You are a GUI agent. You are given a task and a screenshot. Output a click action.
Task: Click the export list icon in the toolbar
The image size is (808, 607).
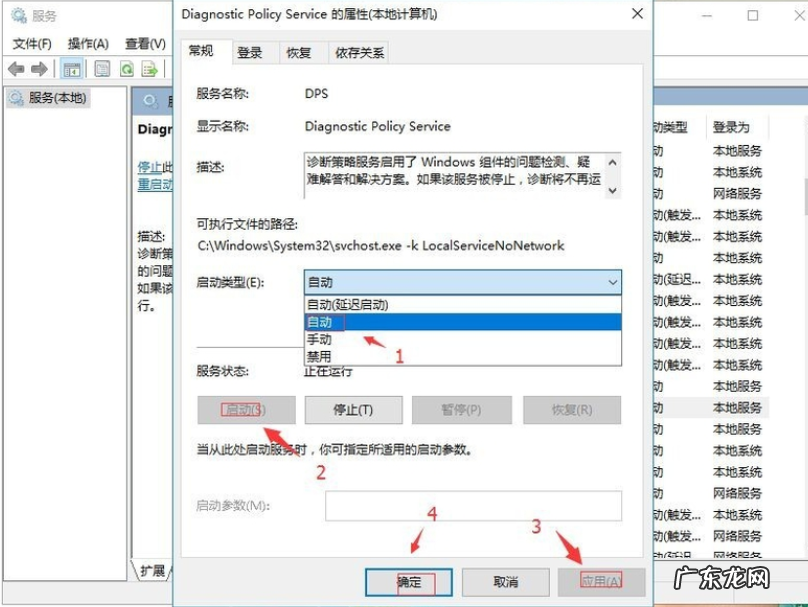click(x=150, y=68)
